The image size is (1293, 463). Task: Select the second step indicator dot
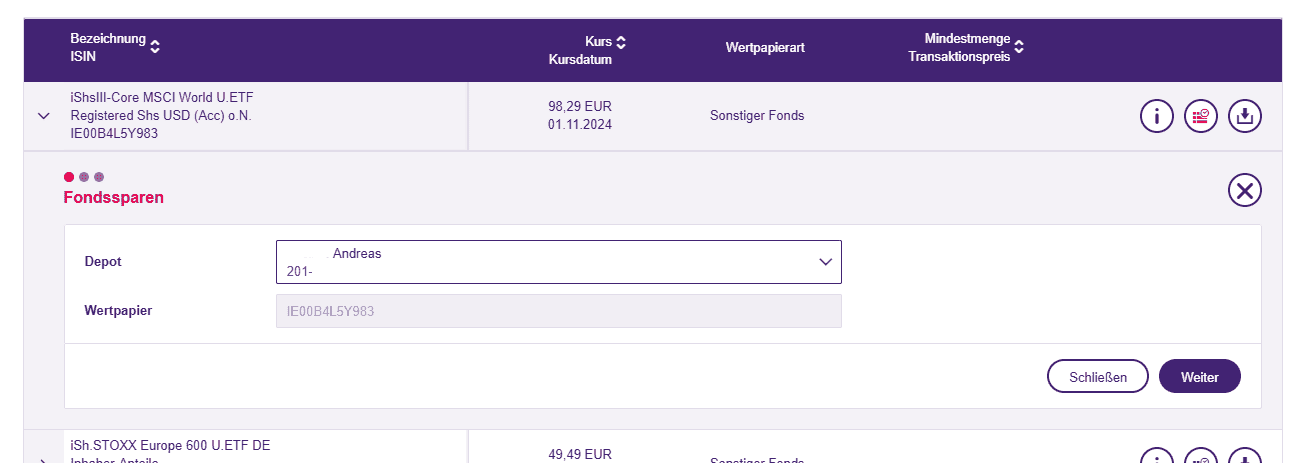(x=84, y=177)
